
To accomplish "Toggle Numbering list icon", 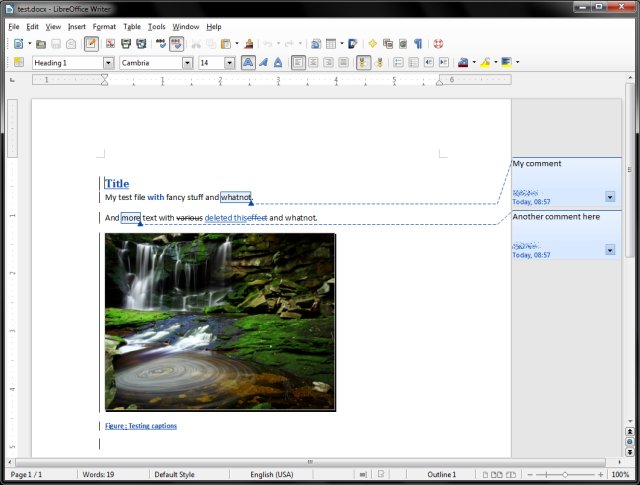I will point(398,62).
